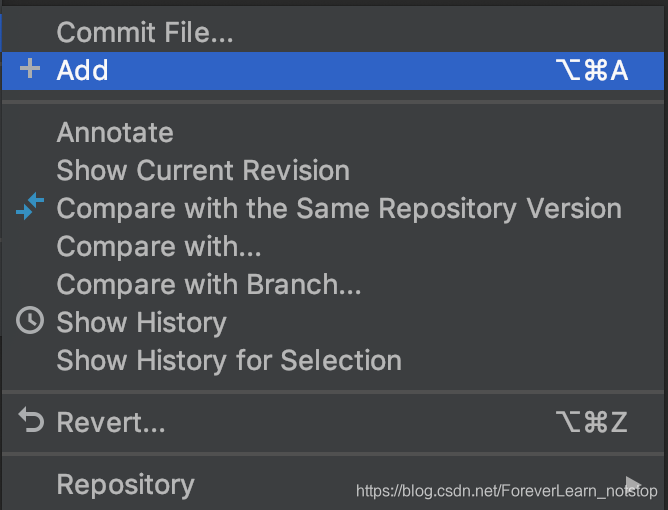Open the Compare with... option

point(333,246)
